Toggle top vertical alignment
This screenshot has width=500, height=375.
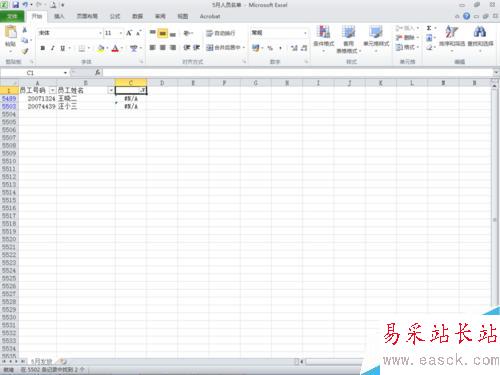click(153, 33)
